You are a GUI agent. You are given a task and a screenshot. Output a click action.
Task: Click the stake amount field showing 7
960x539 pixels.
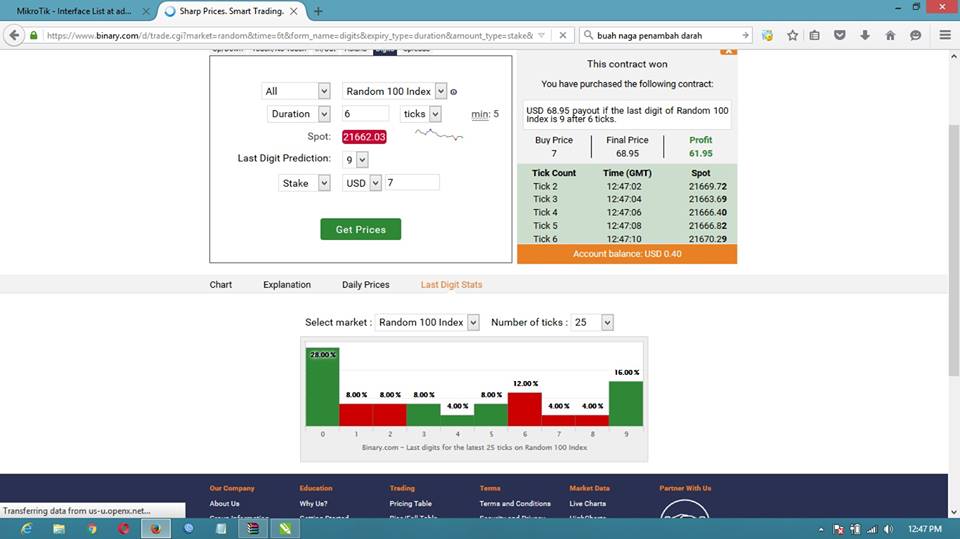(411, 183)
